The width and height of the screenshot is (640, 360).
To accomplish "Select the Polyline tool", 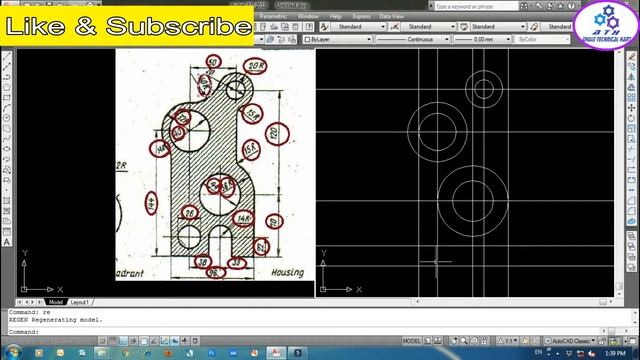I will tap(7, 77).
